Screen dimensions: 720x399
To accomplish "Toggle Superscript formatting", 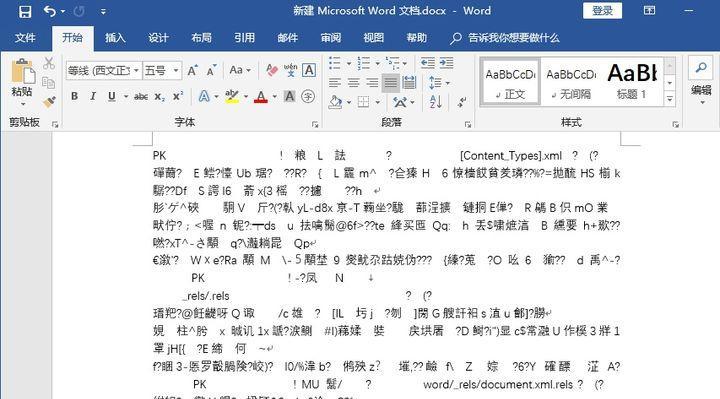I will 178,96.
